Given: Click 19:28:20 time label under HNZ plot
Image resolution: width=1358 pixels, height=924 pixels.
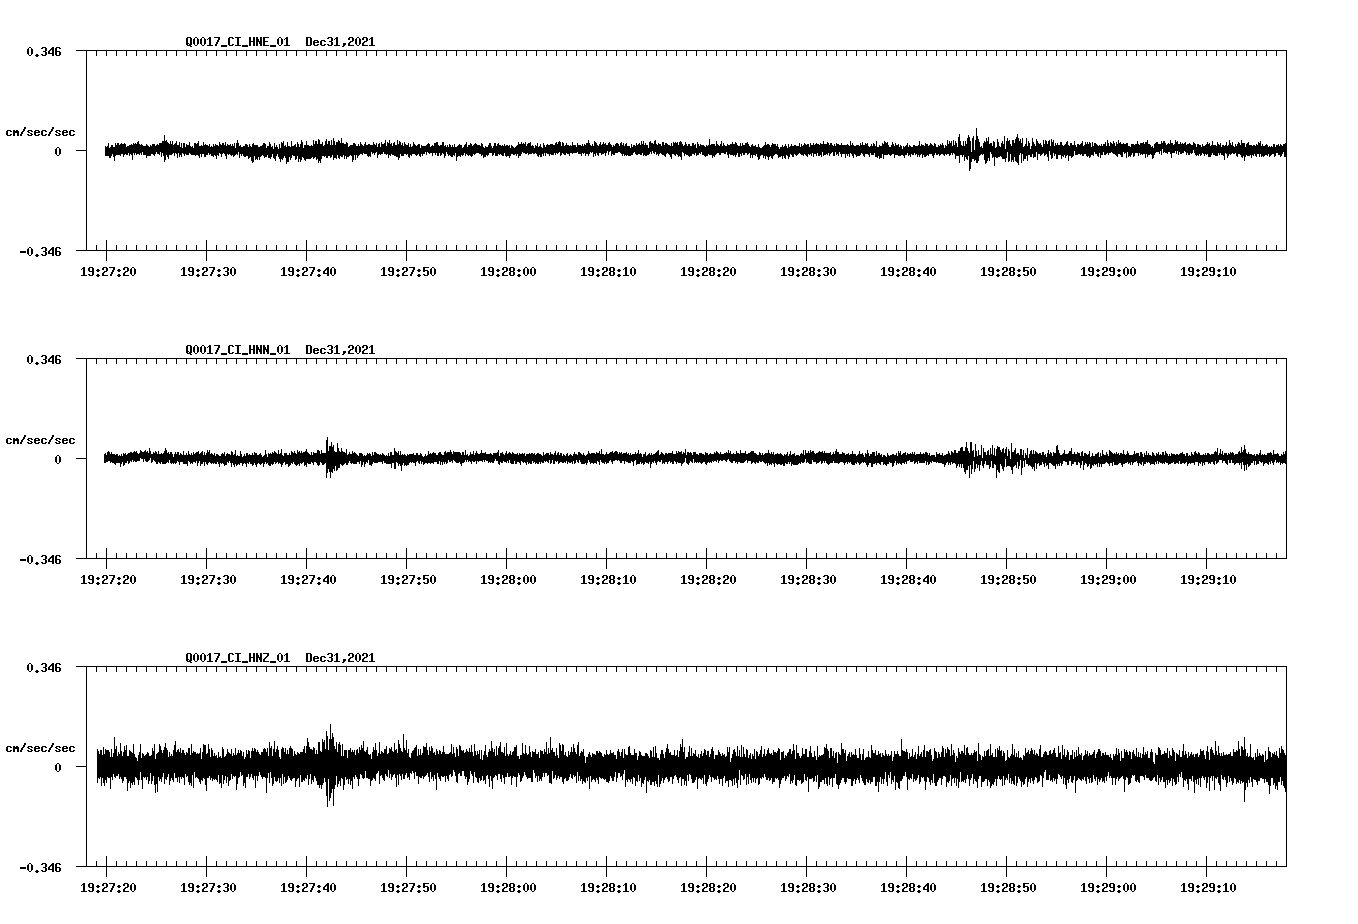Looking at the screenshot, I should point(708,888).
